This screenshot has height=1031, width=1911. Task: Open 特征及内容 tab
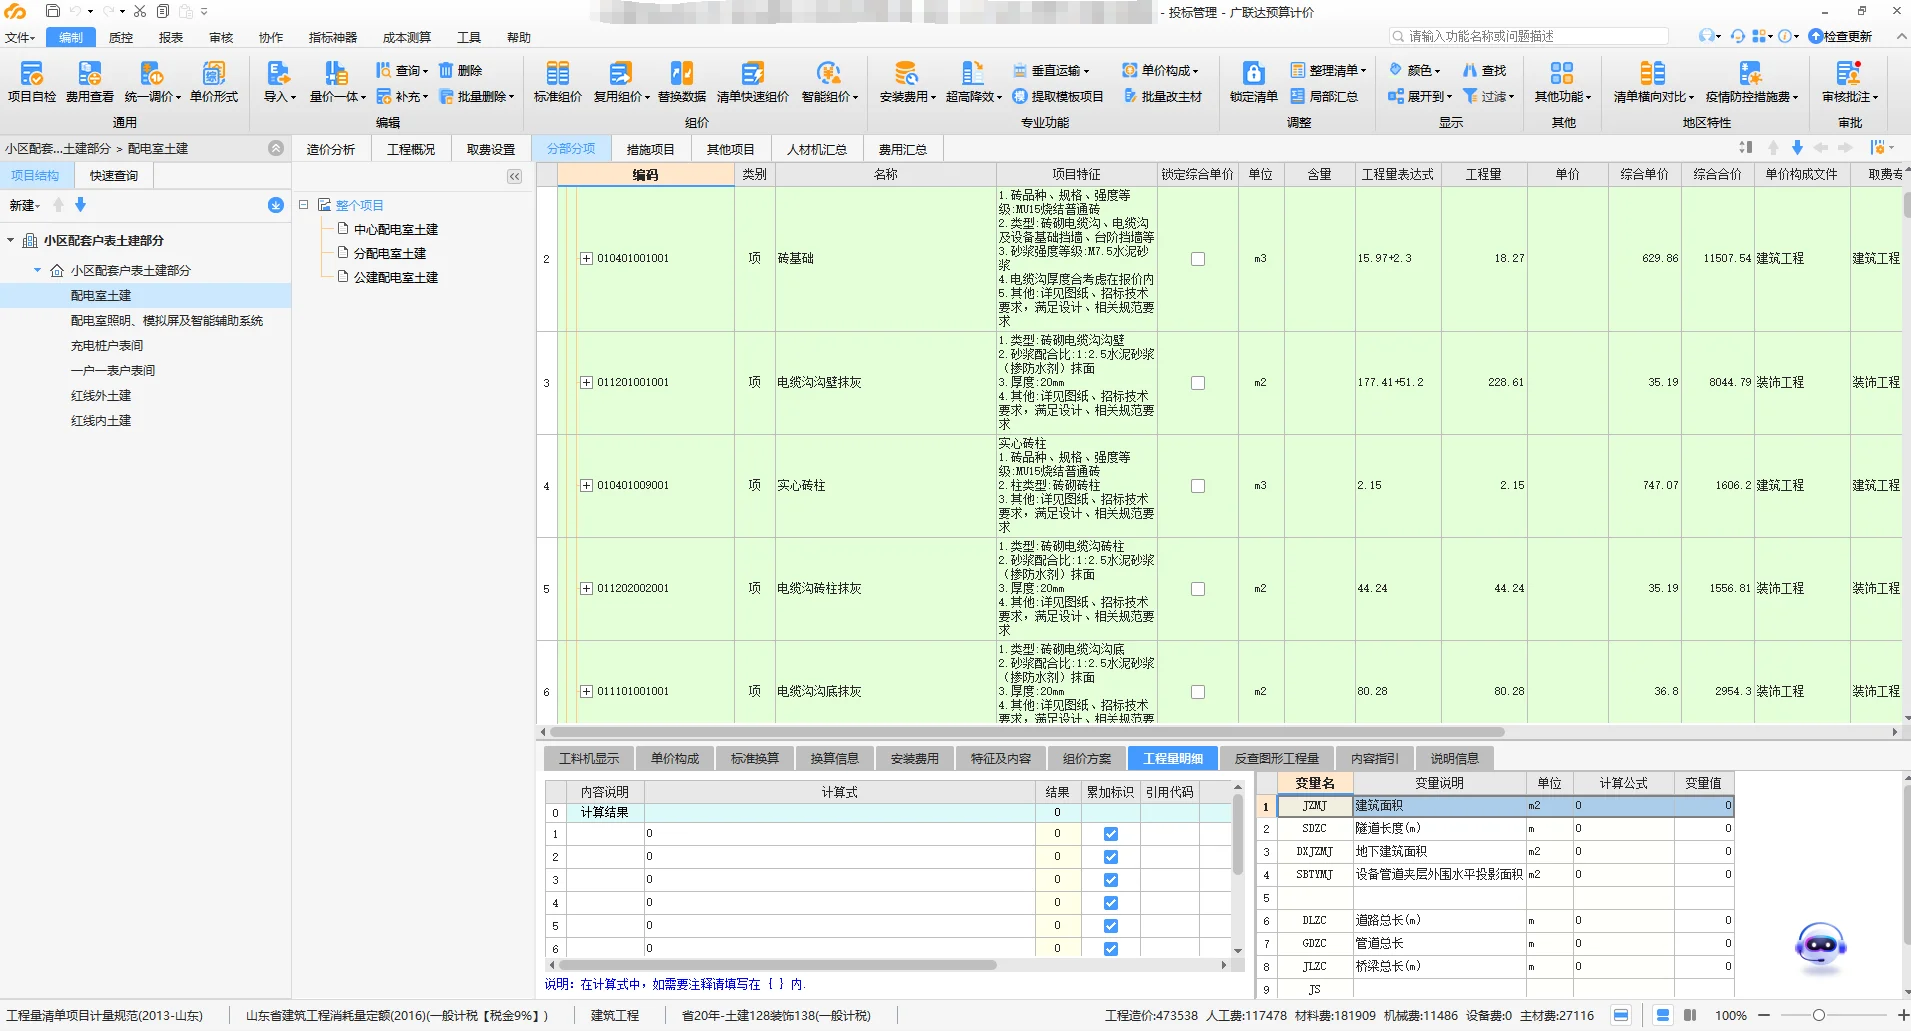click(1001, 759)
